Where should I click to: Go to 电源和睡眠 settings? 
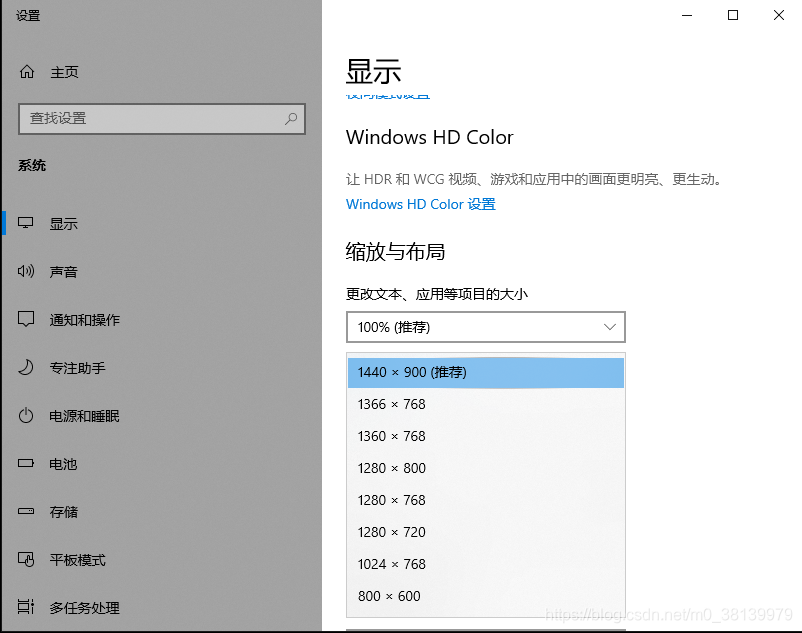click(x=84, y=416)
